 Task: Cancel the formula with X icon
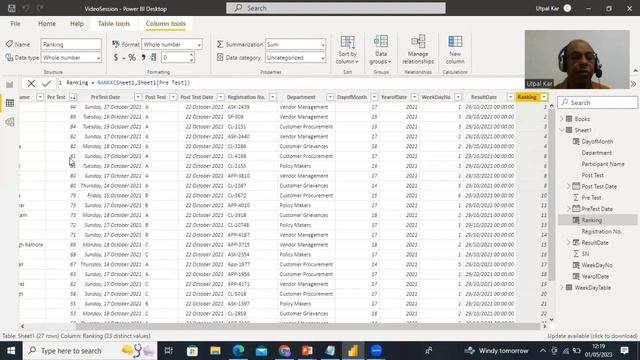click(x=31, y=83)
